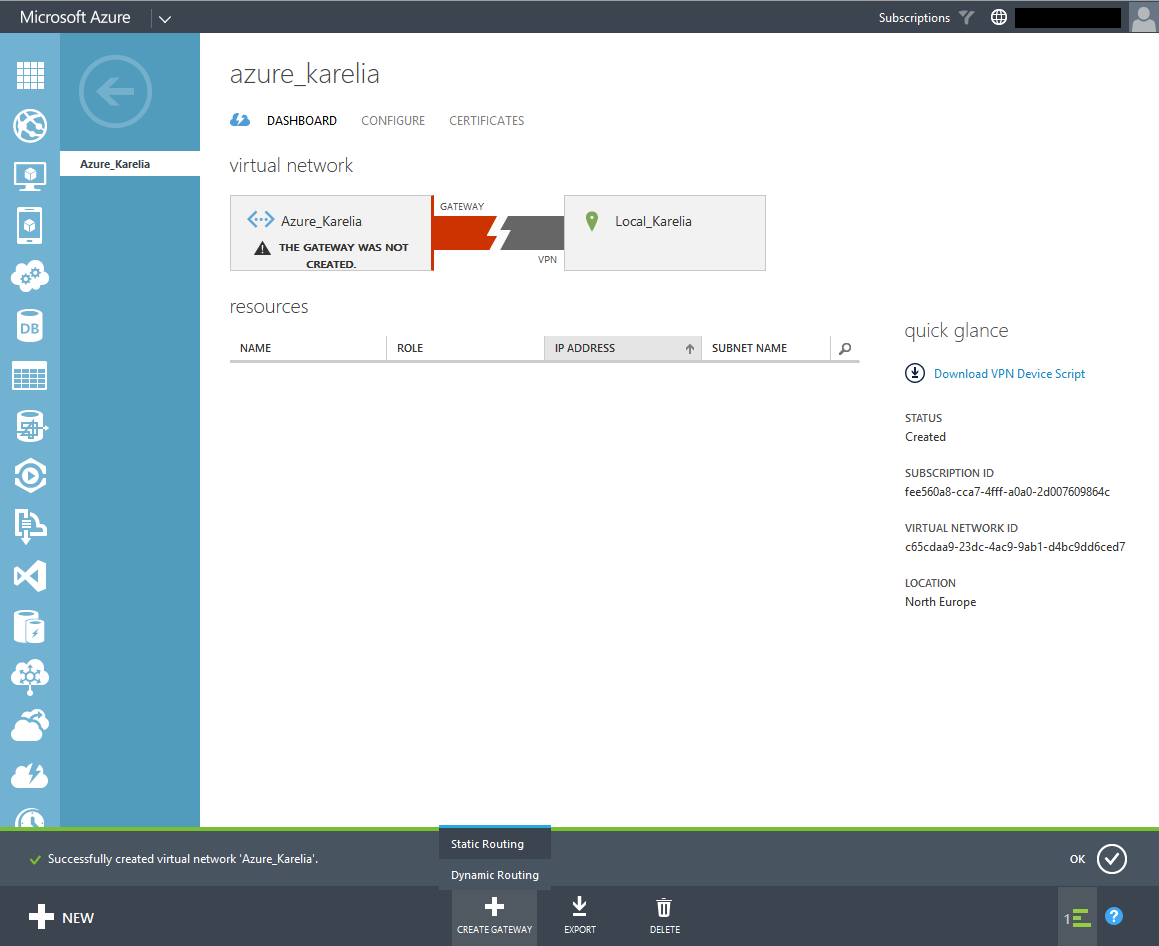Screen dimensions: 1159x946
Task: Sort by SUBNET NAME column header
Action: tap(766, 348)
